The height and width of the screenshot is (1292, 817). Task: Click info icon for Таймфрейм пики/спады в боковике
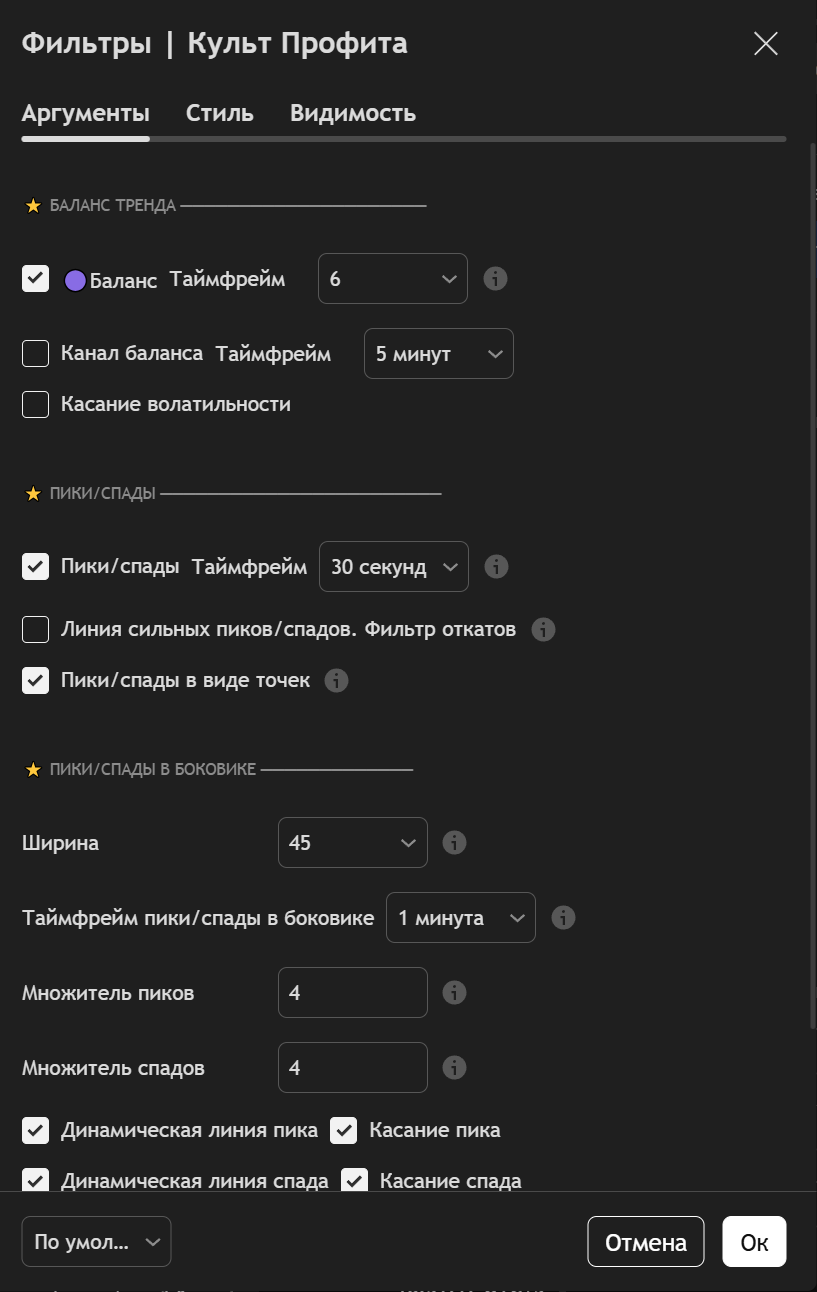[x=563, y=918]
